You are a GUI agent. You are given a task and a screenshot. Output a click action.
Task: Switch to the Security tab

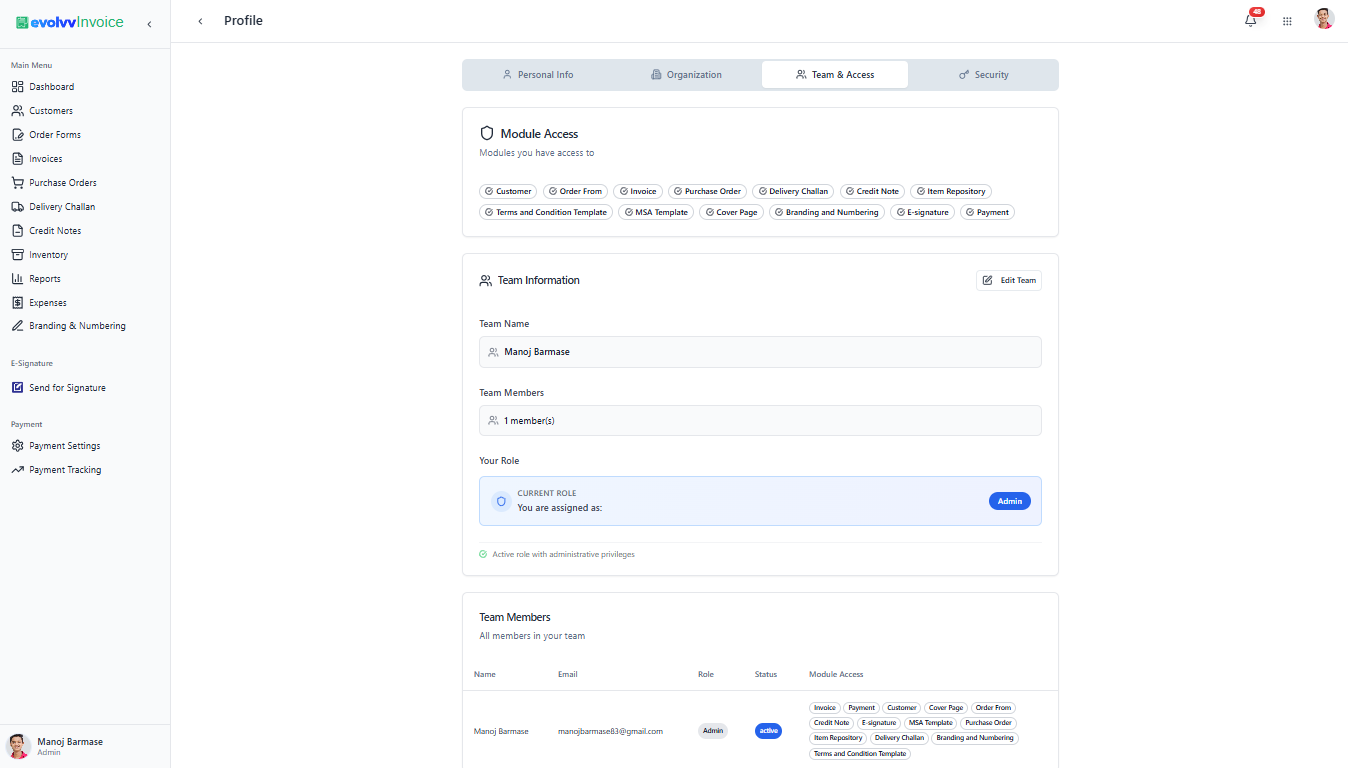click(x=983, y=75)
